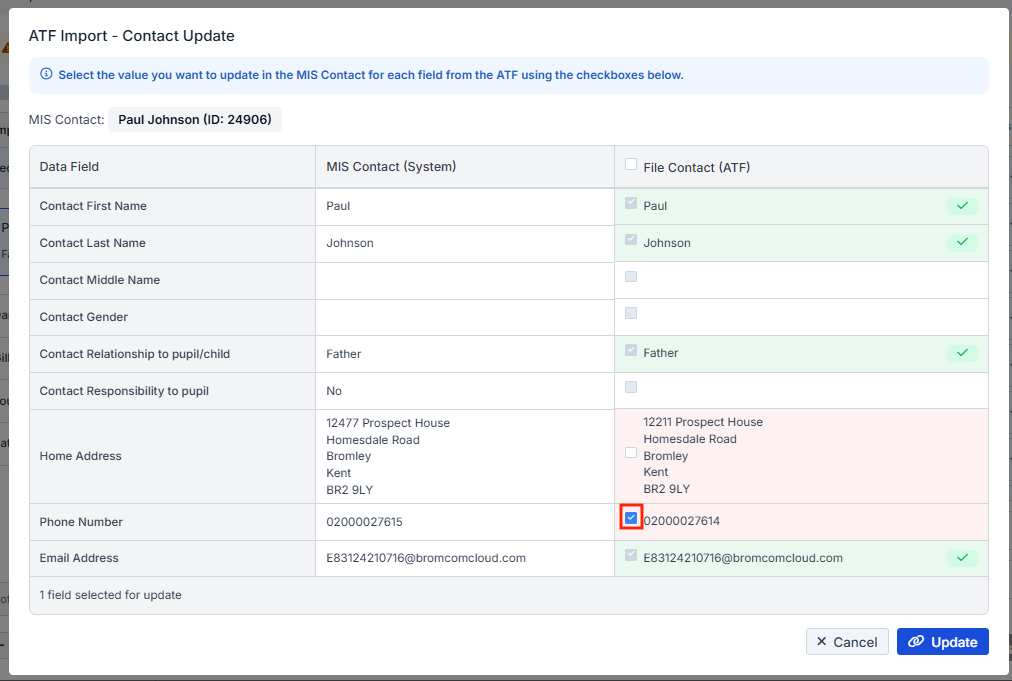Screen dimensions: 1012x681
Task: Toggle the Contact First Name ATF checkbox
Action: pos(631,203)
